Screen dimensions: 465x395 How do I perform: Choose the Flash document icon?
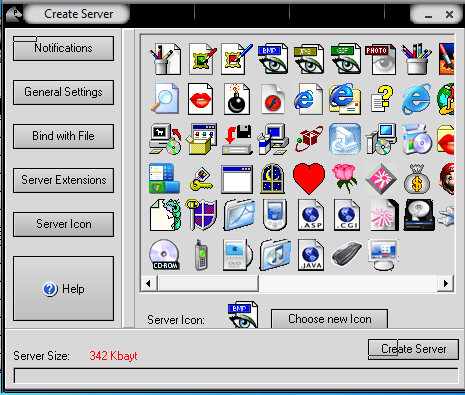click(273, 99)
